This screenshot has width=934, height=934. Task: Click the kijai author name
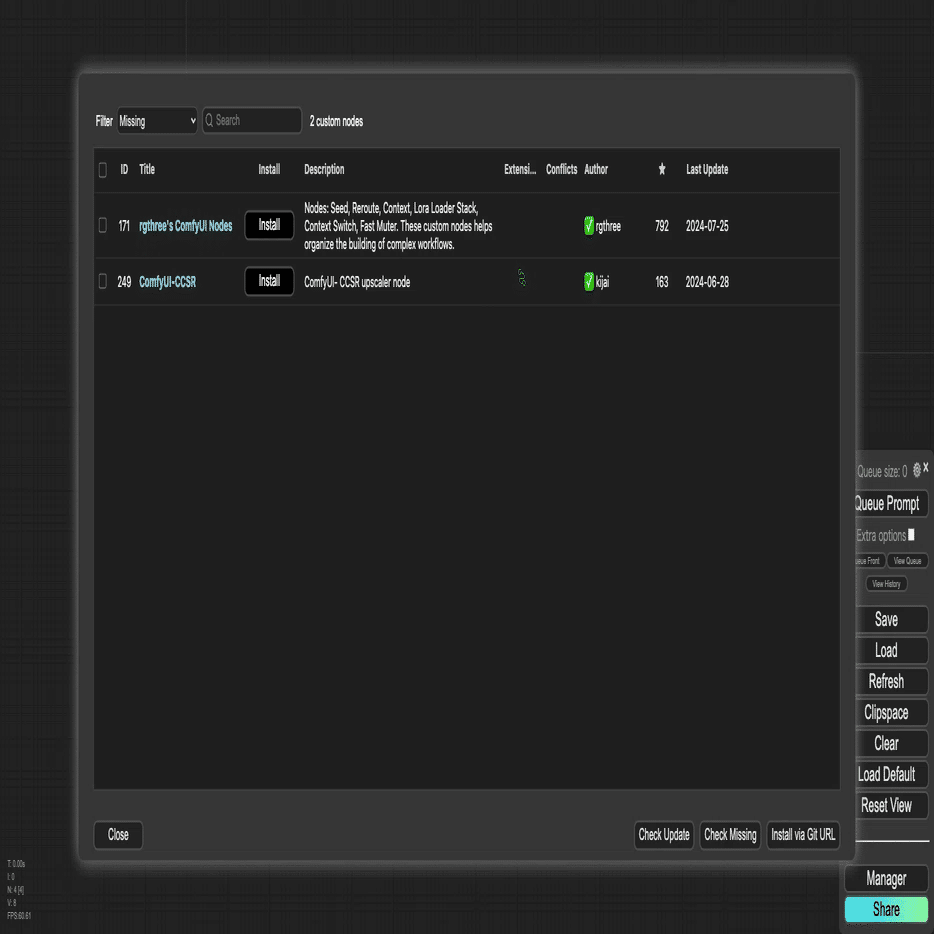(602, 282)
